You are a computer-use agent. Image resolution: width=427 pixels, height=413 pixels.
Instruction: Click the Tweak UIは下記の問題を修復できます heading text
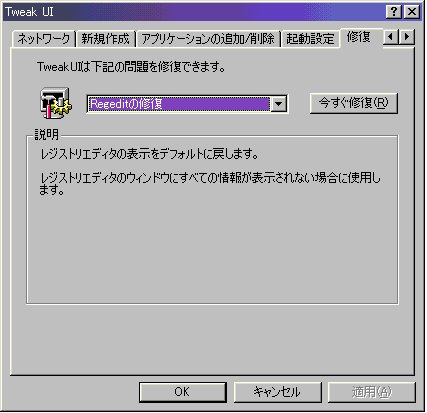[x=131, y=67]
